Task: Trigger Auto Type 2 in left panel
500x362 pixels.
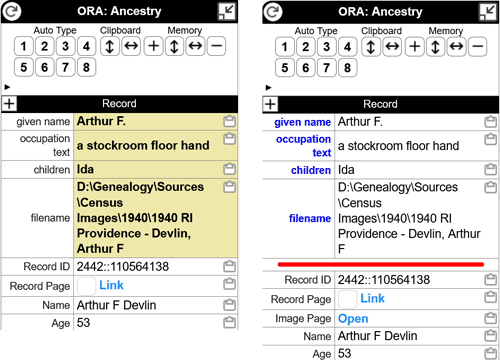Action: tap(45, 46)
